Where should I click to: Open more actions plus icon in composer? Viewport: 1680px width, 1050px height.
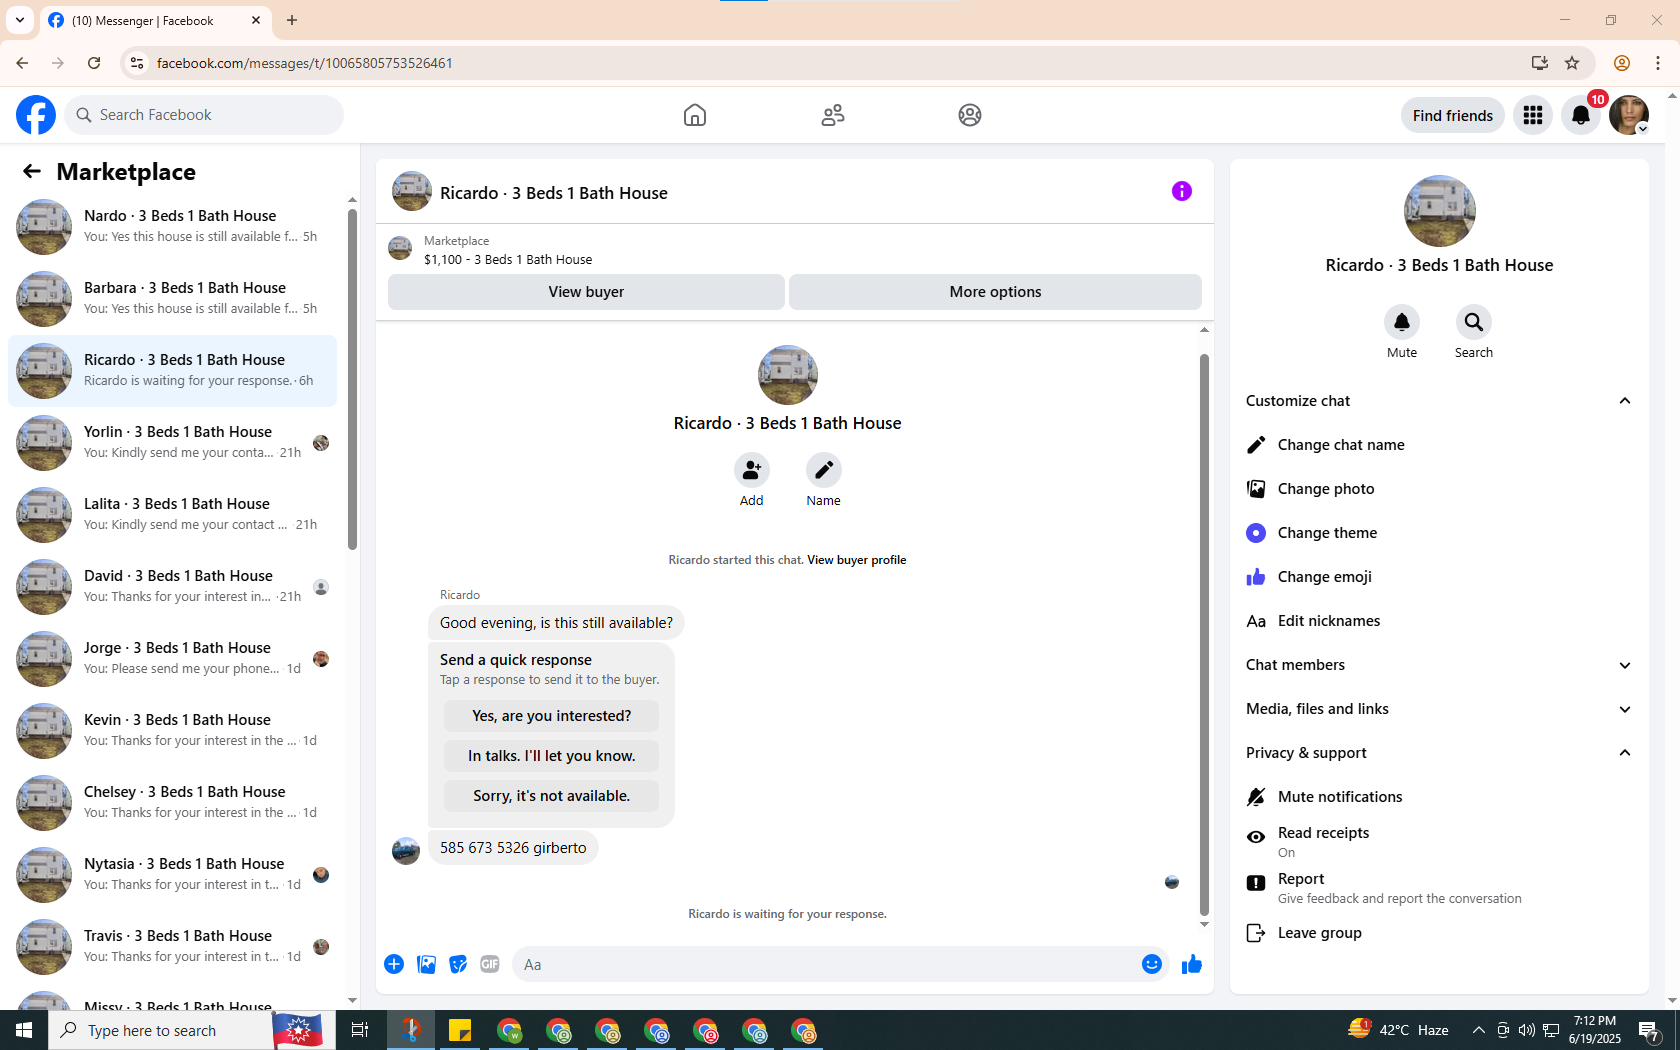pyautogui.click(x=394, y=964)
